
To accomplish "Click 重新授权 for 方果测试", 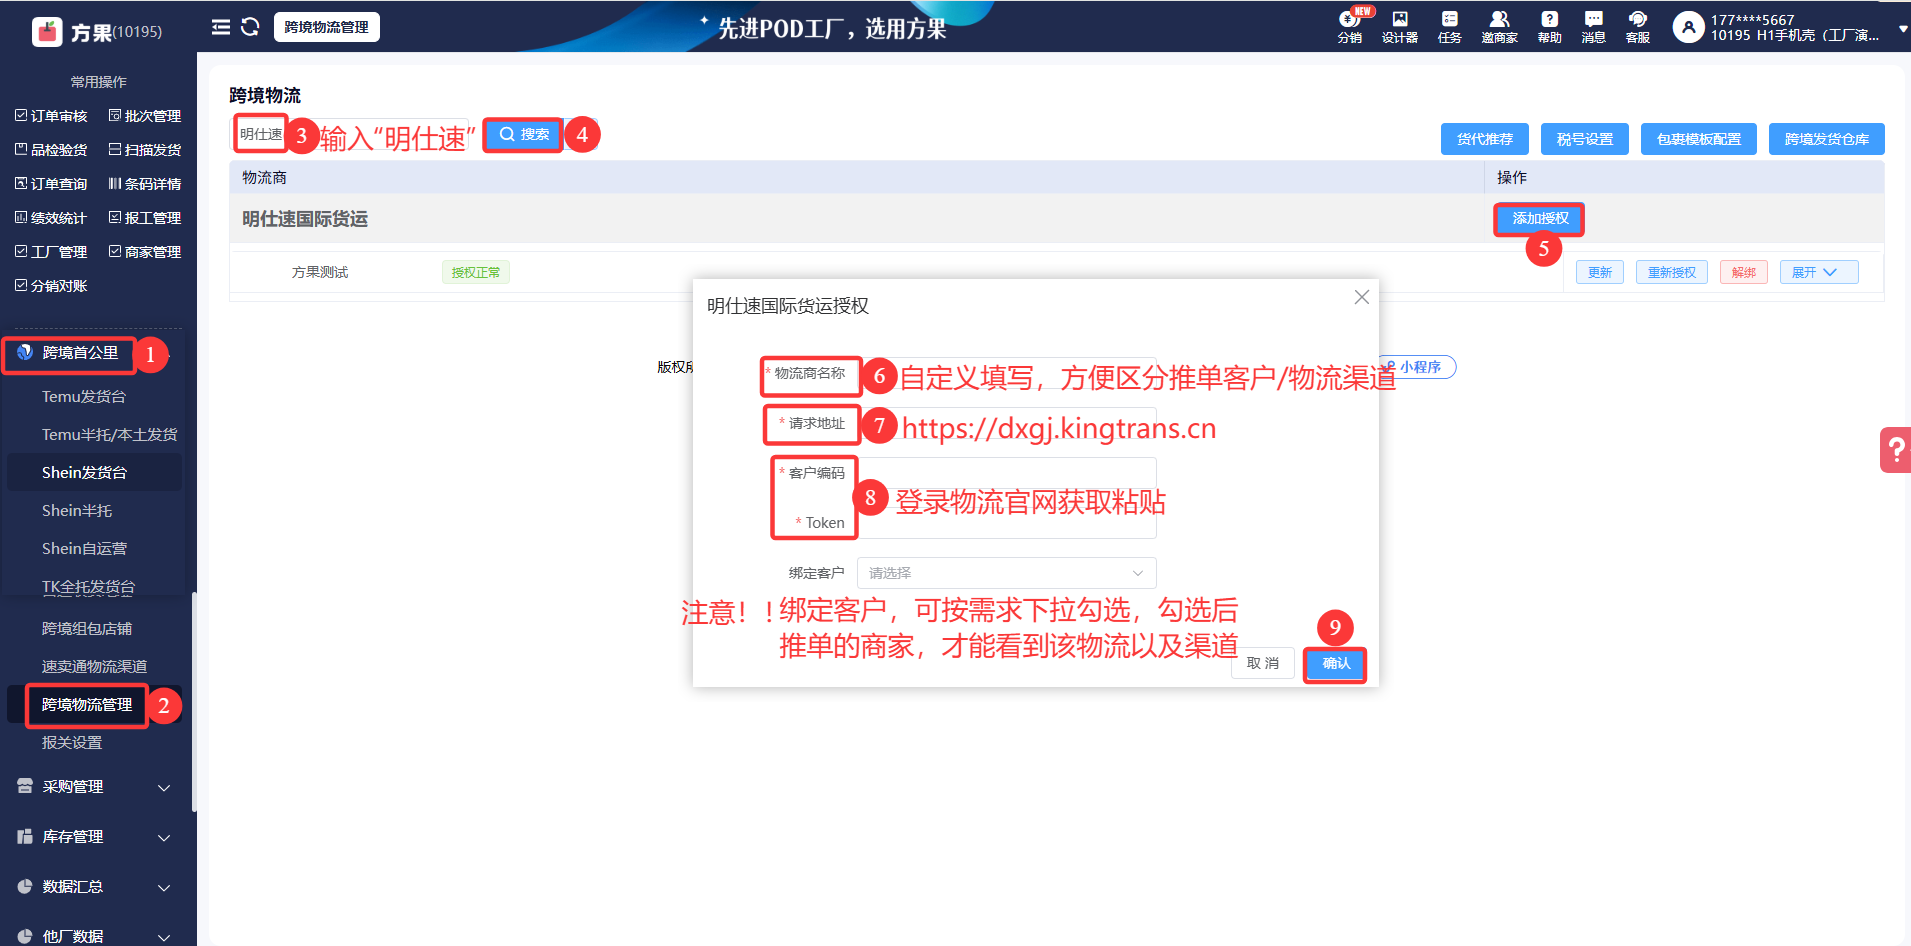I will click(x=1672, y=272).
